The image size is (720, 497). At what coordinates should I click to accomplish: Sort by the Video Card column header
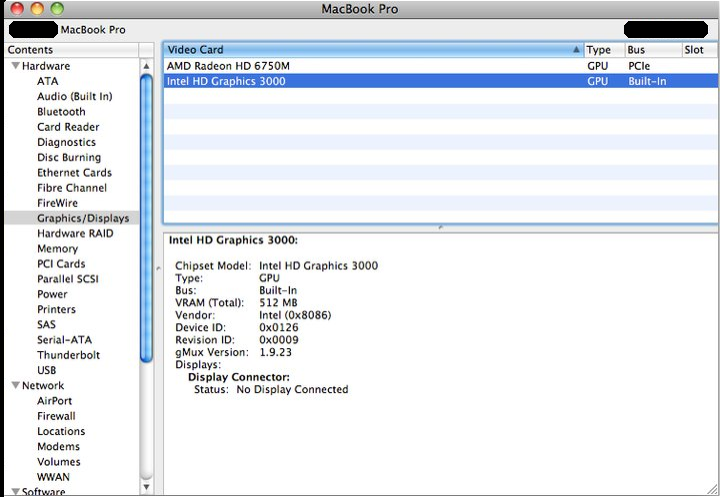pyautogui.click(x=373, y=50)
